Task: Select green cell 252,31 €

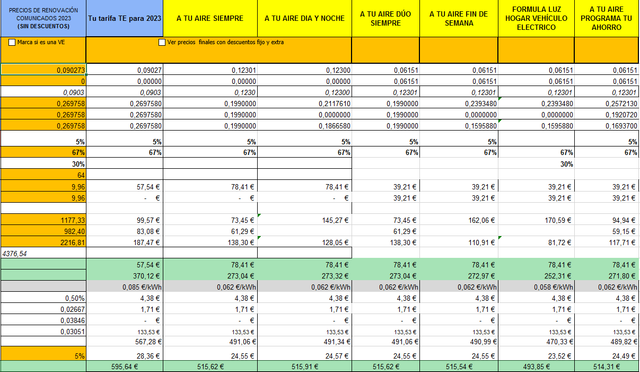Action: (x=536, y=276)
